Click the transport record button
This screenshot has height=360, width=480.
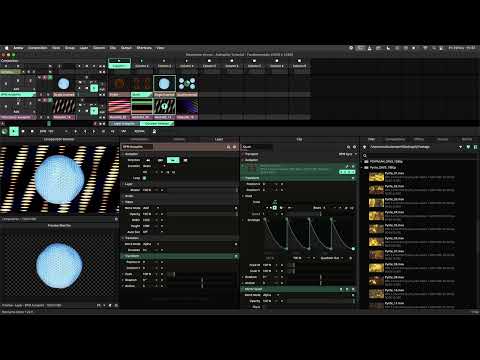pos(32,131)
